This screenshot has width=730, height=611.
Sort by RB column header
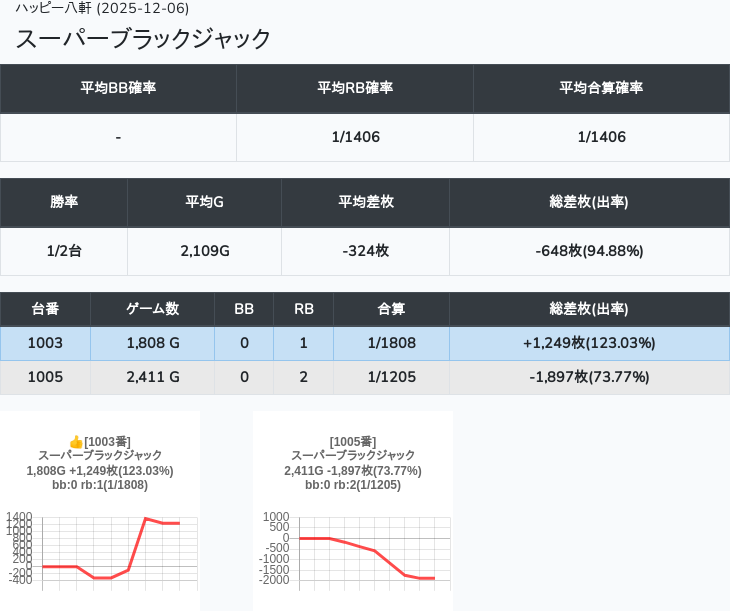point(303,309)
